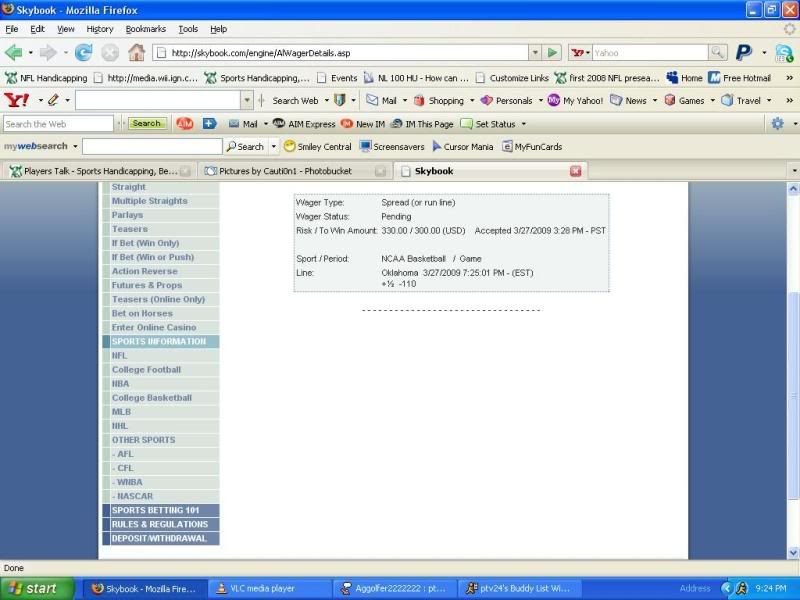Open the search engine selector dropdown
The width and height of the screenshot is (800, 600).
(580, 53)
